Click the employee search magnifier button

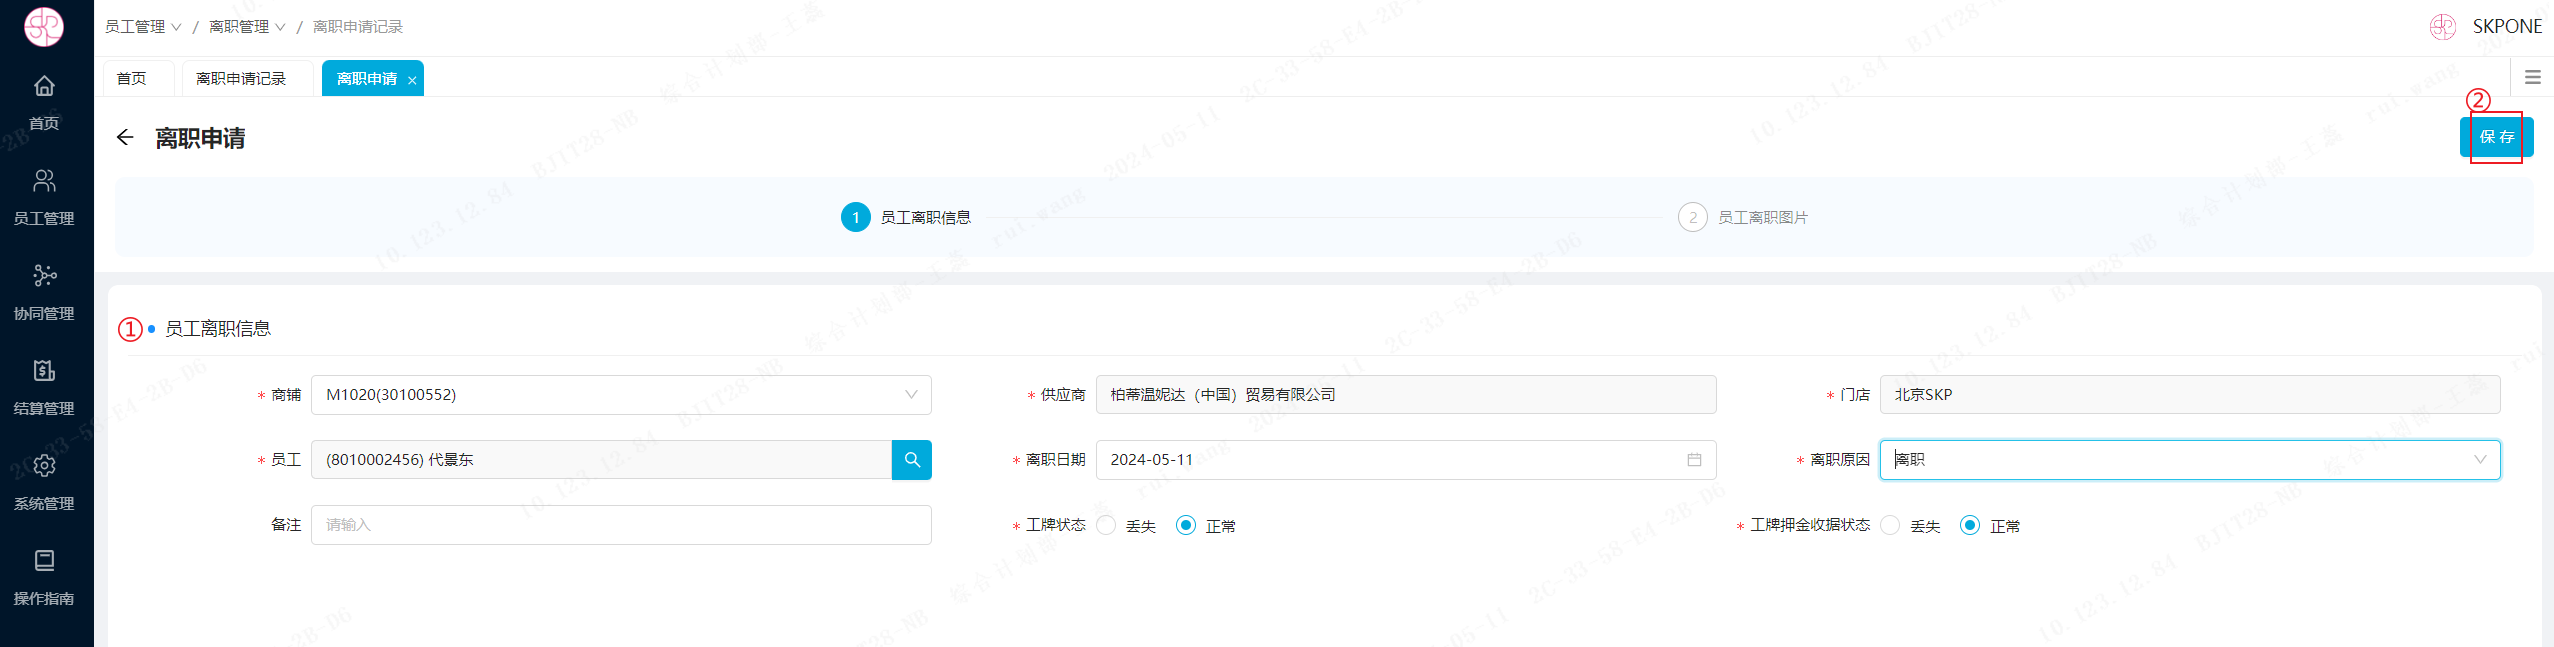click(911, 460)
